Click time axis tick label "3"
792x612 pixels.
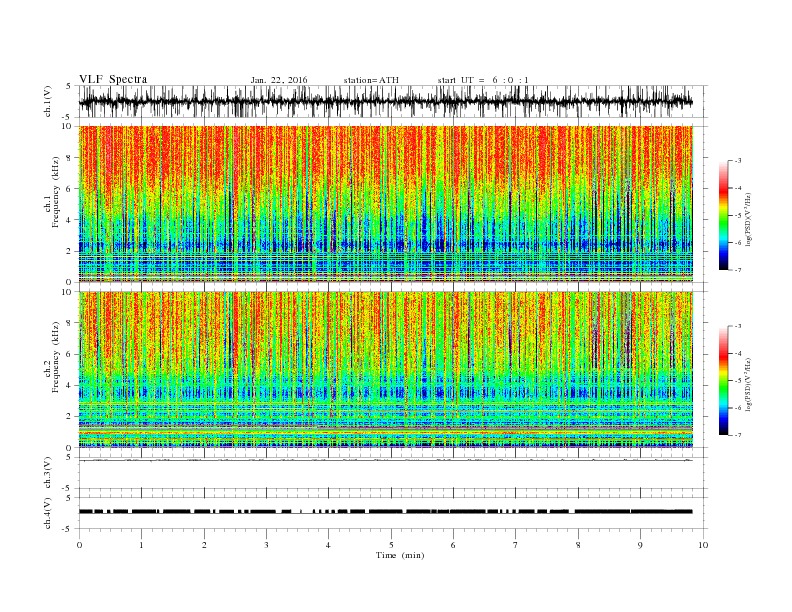(266, 545)
